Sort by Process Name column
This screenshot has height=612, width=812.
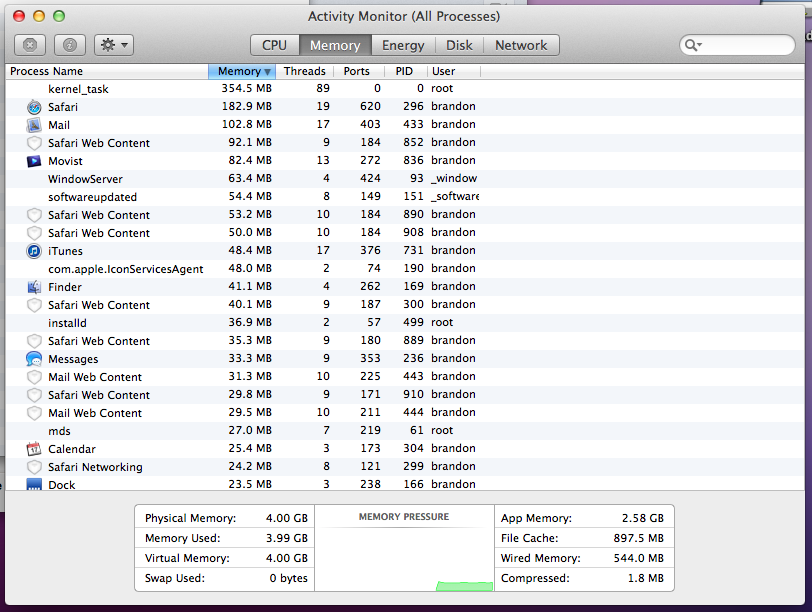107,71
